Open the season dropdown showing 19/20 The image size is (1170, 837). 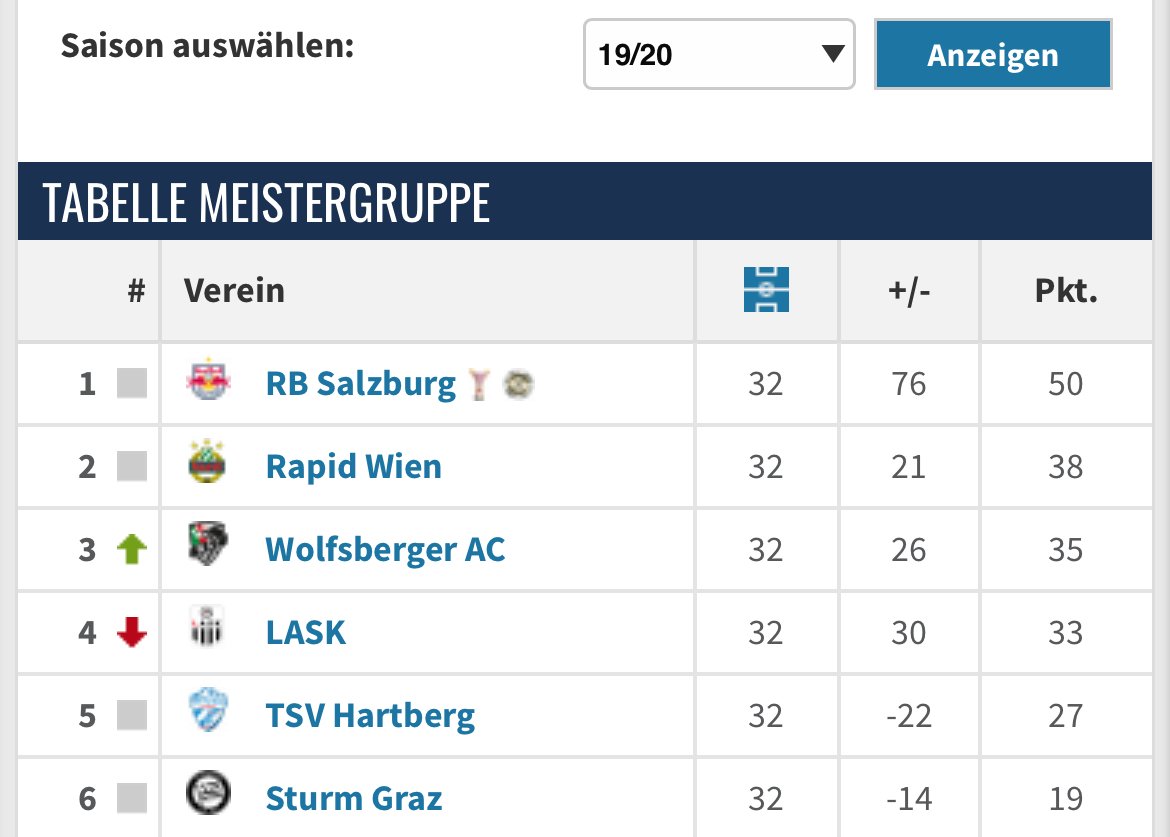[719, 54]
